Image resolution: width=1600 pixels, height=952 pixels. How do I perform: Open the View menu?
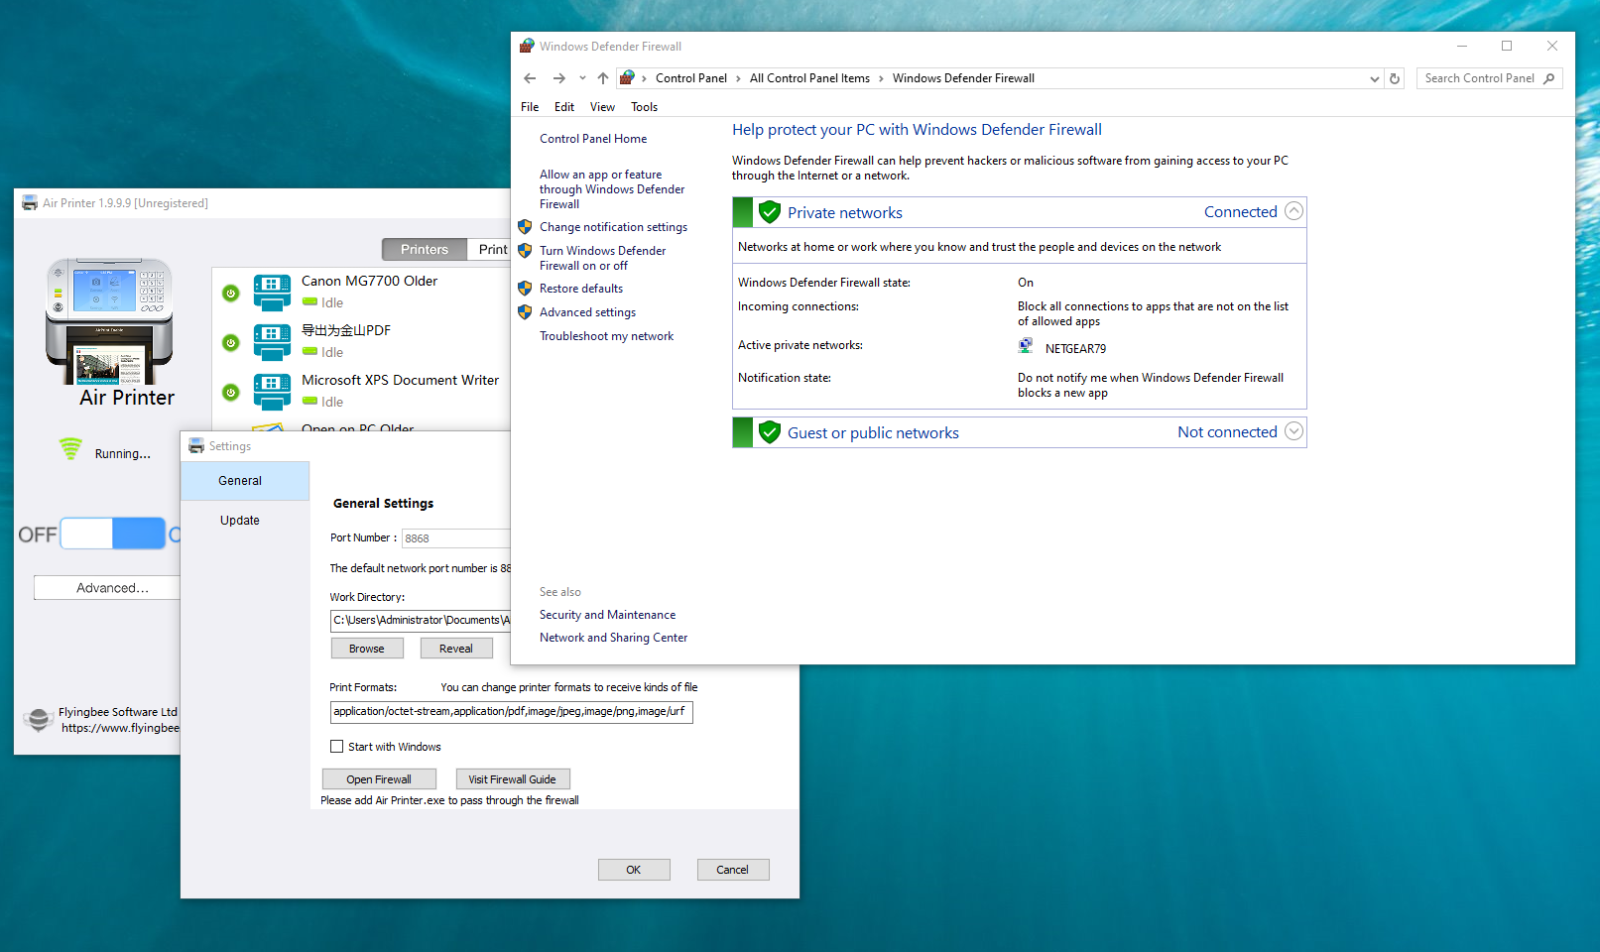(603, 107)
